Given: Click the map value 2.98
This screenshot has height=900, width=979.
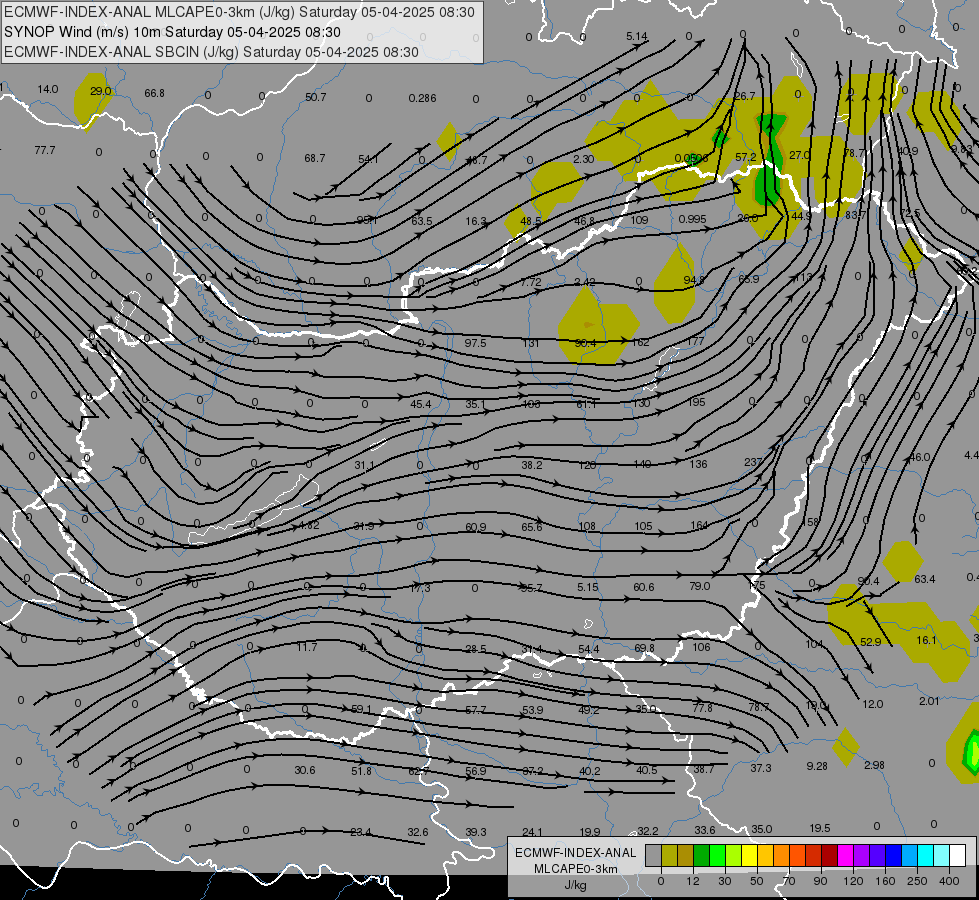Looking at the screenshot, I should pyautogui.click(x=874, y=765).
